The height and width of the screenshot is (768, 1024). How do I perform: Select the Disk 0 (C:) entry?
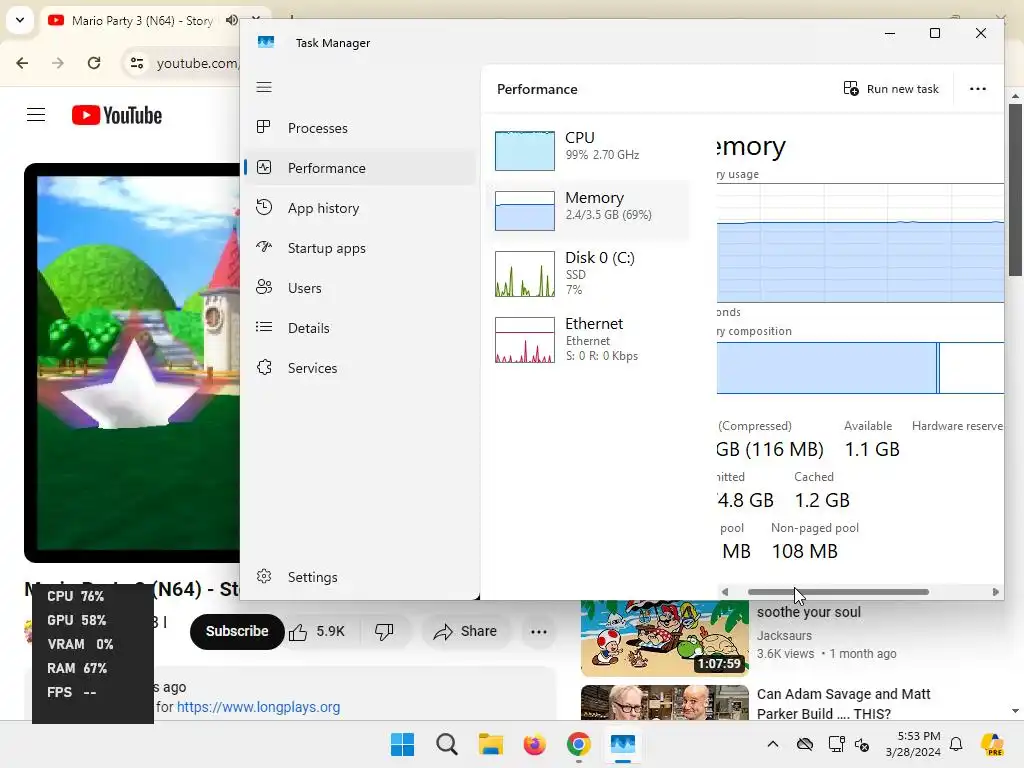pyautogui.click(x=588, y=273)
